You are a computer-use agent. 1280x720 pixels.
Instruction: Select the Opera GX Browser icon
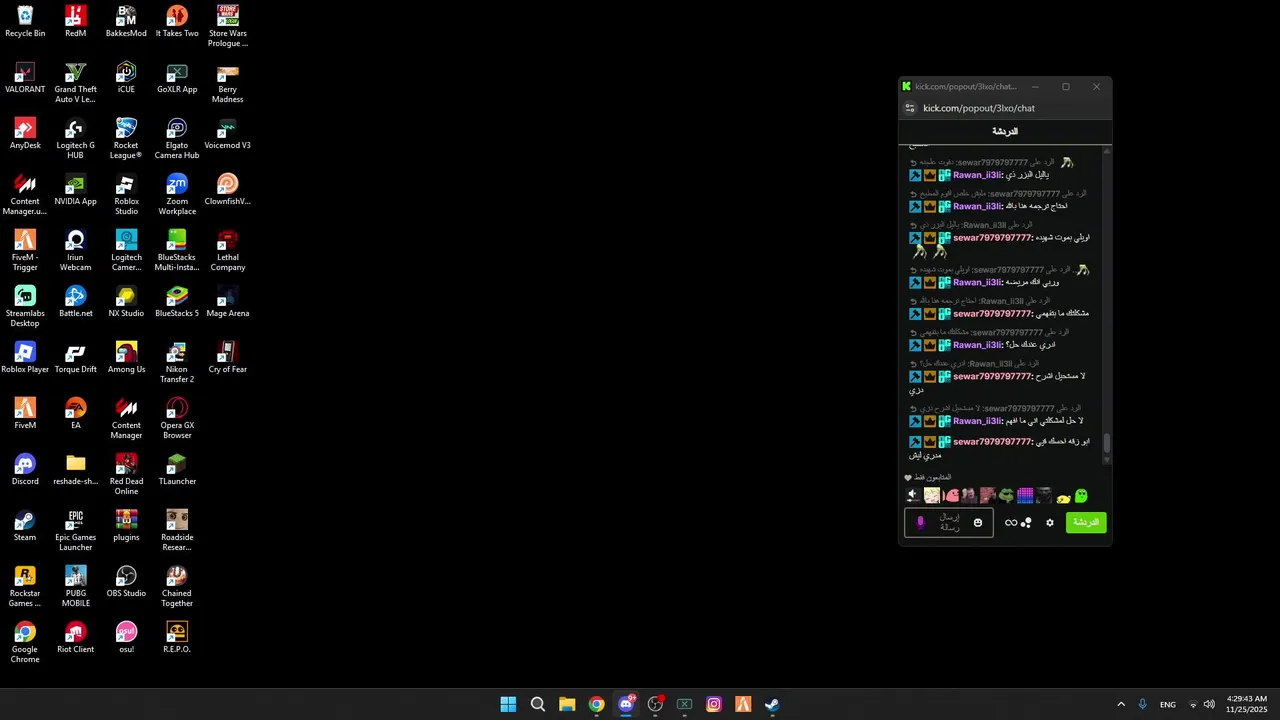coord(177,419)
